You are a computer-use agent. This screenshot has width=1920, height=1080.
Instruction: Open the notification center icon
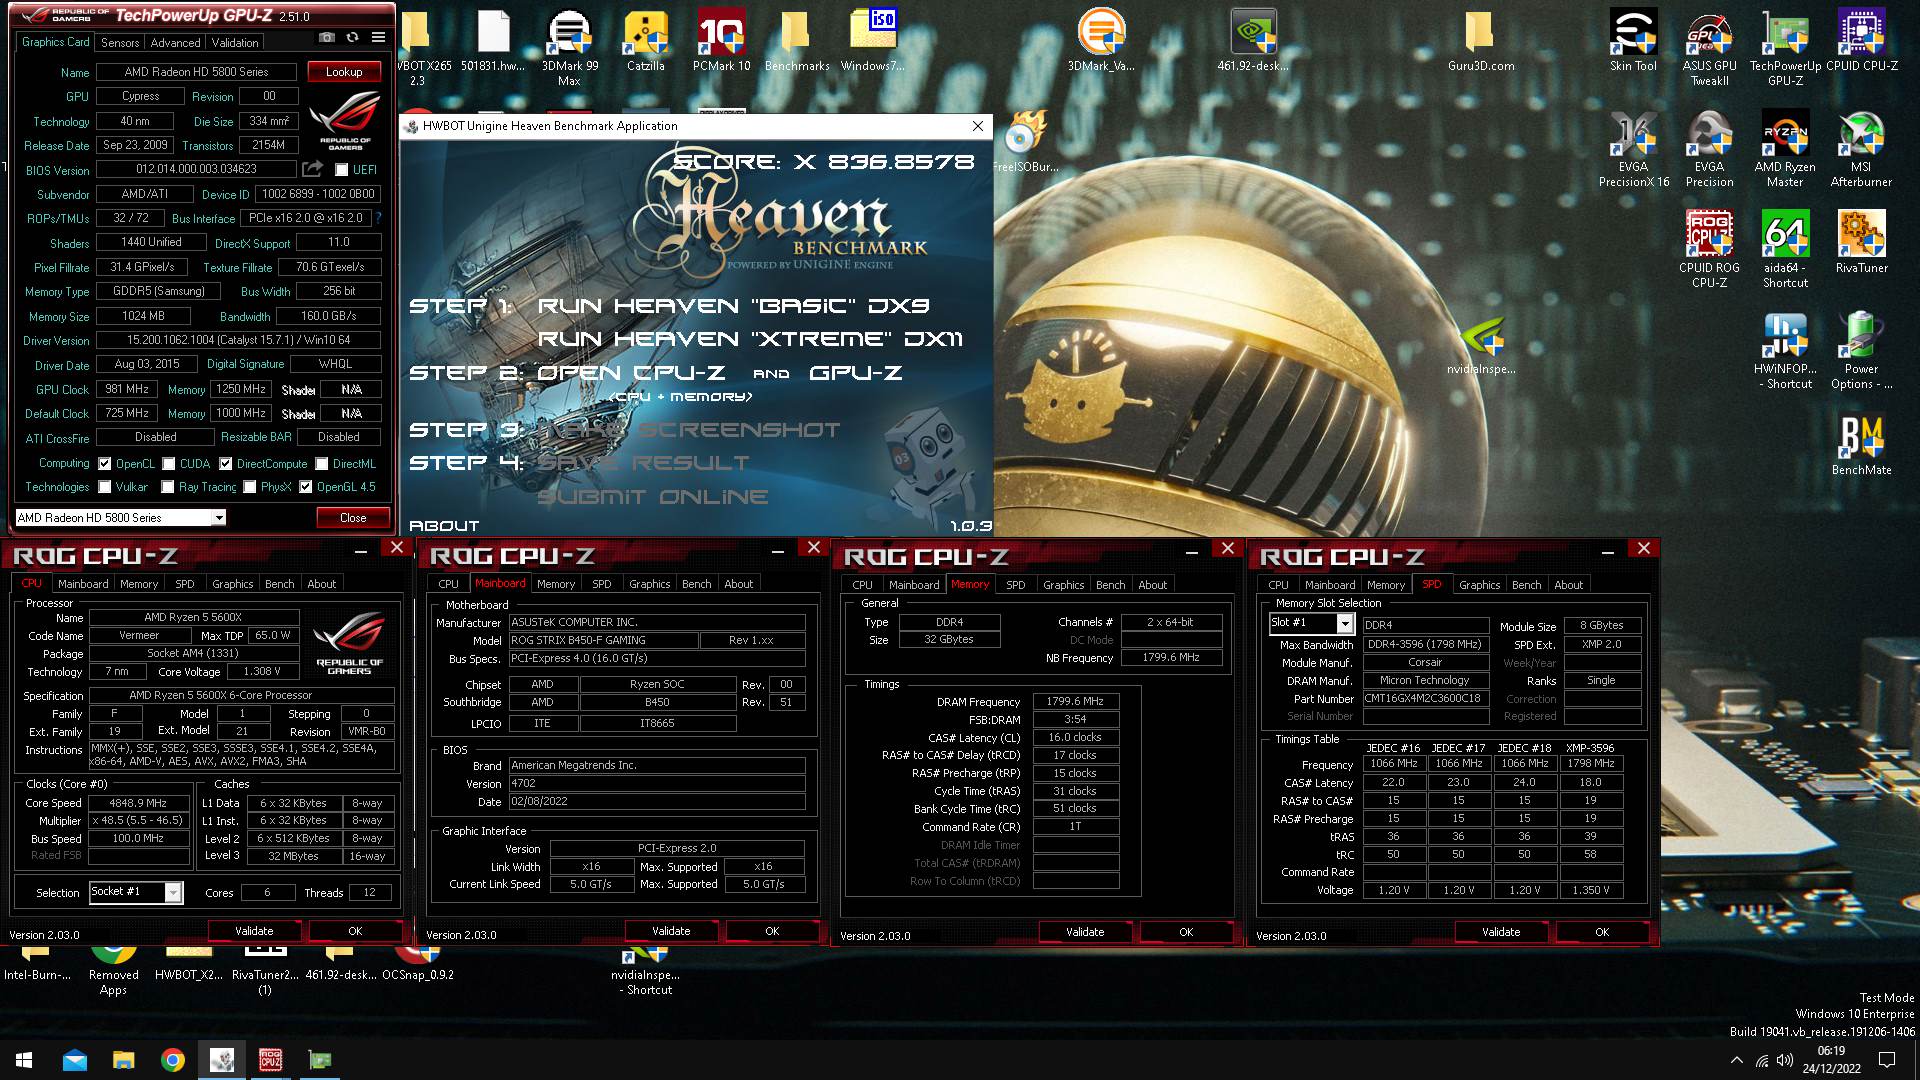click(1887, 1060)
